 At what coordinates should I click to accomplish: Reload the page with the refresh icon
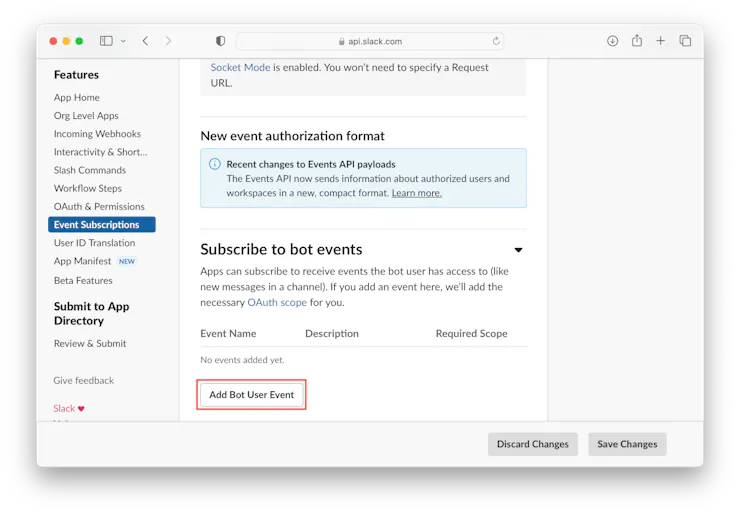pyautogui.click(x=496, y=41)
